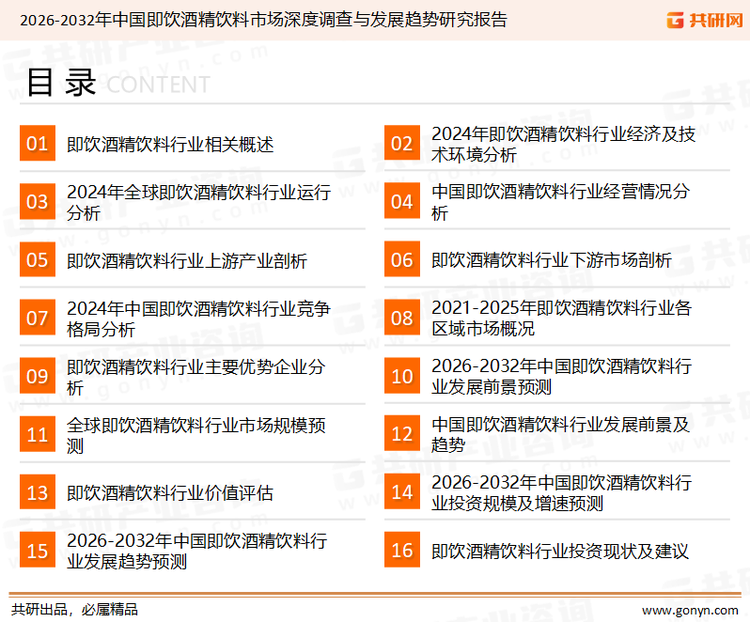Image resolution: width=750 pixels, height=622 pixels.
Task: Click the orange 10 chapter badge
Action: [402, 376]
